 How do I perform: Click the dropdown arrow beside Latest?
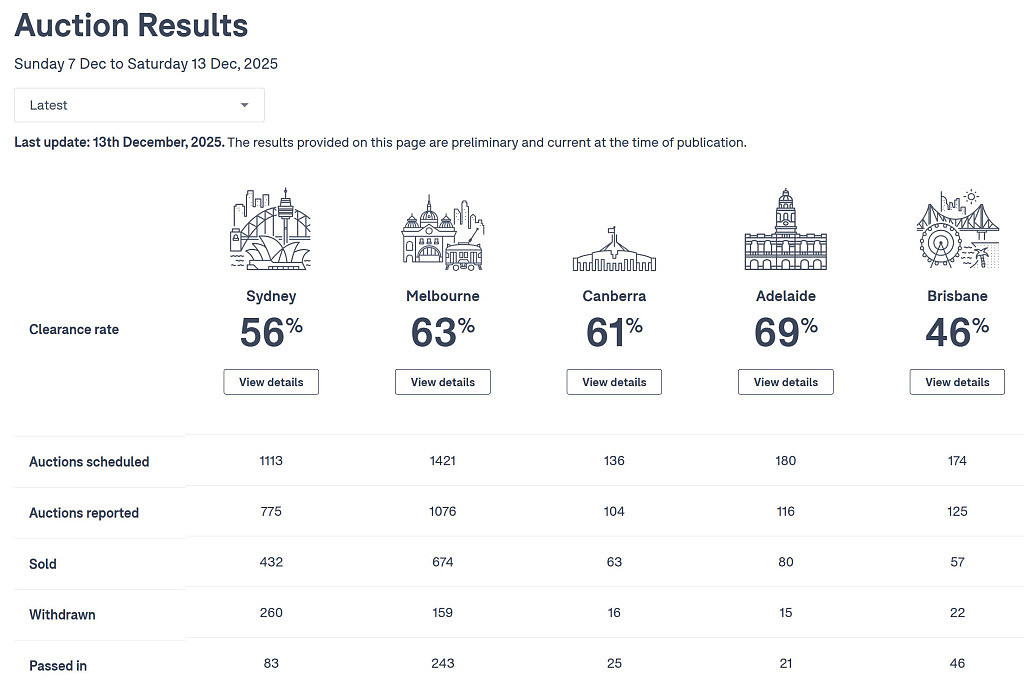click(245, 105)
